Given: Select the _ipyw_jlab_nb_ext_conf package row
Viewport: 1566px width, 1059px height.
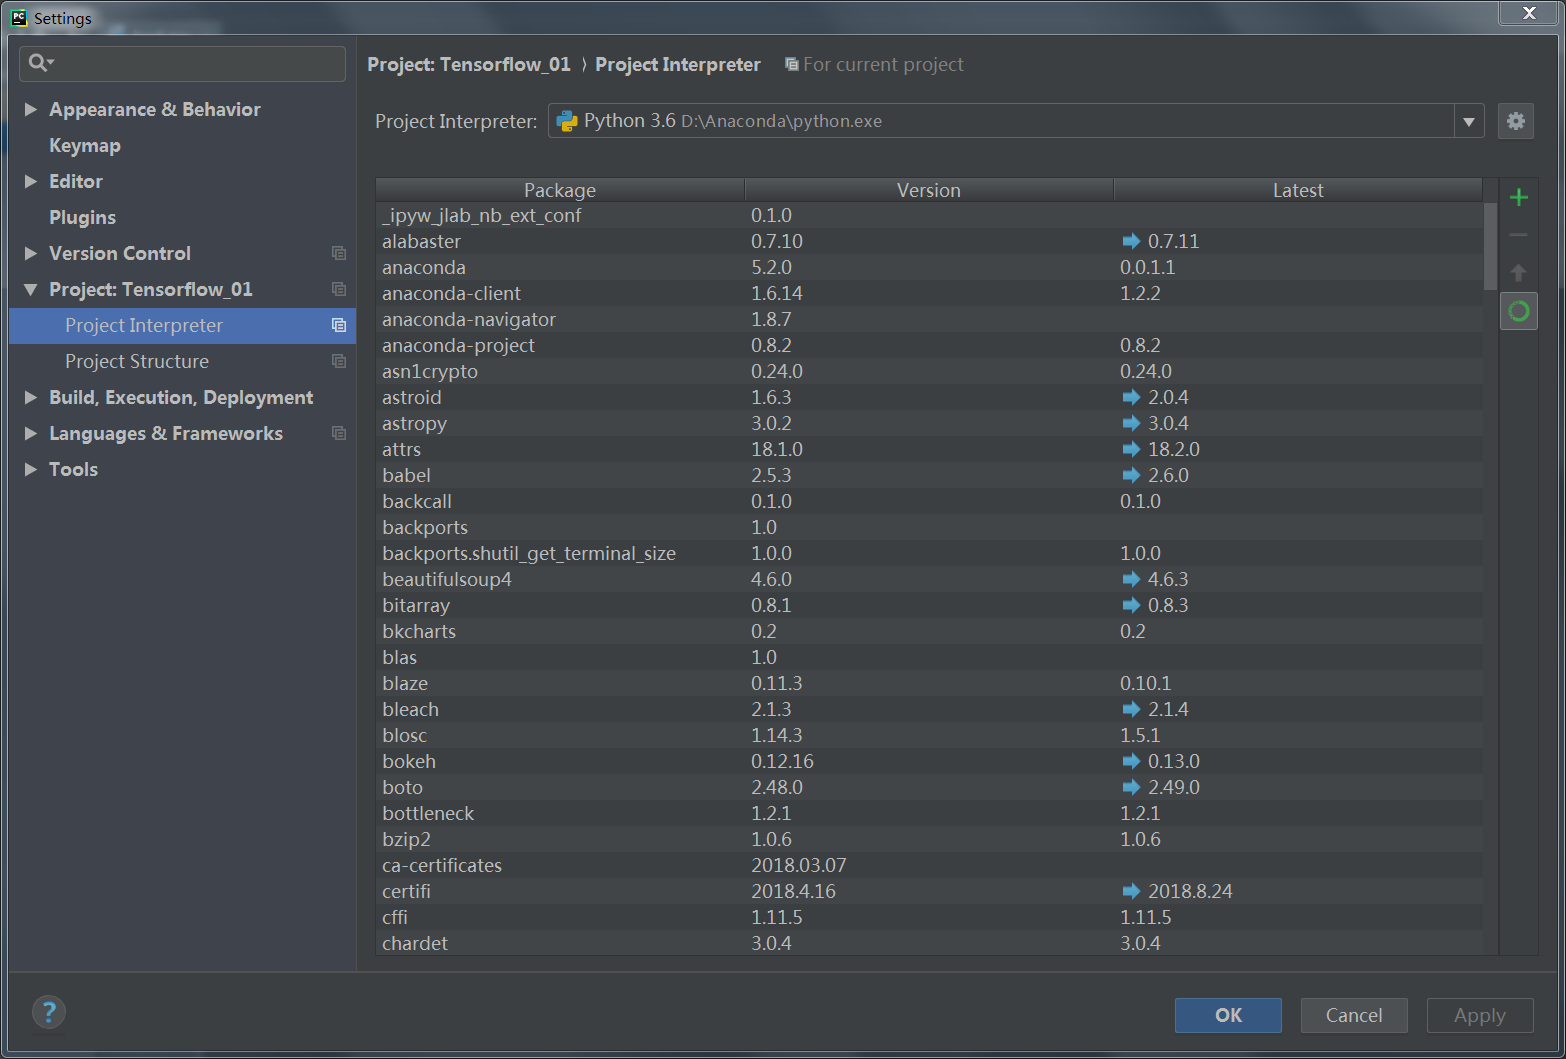Looking at the screenshot, I should click(x=929, y=215).
